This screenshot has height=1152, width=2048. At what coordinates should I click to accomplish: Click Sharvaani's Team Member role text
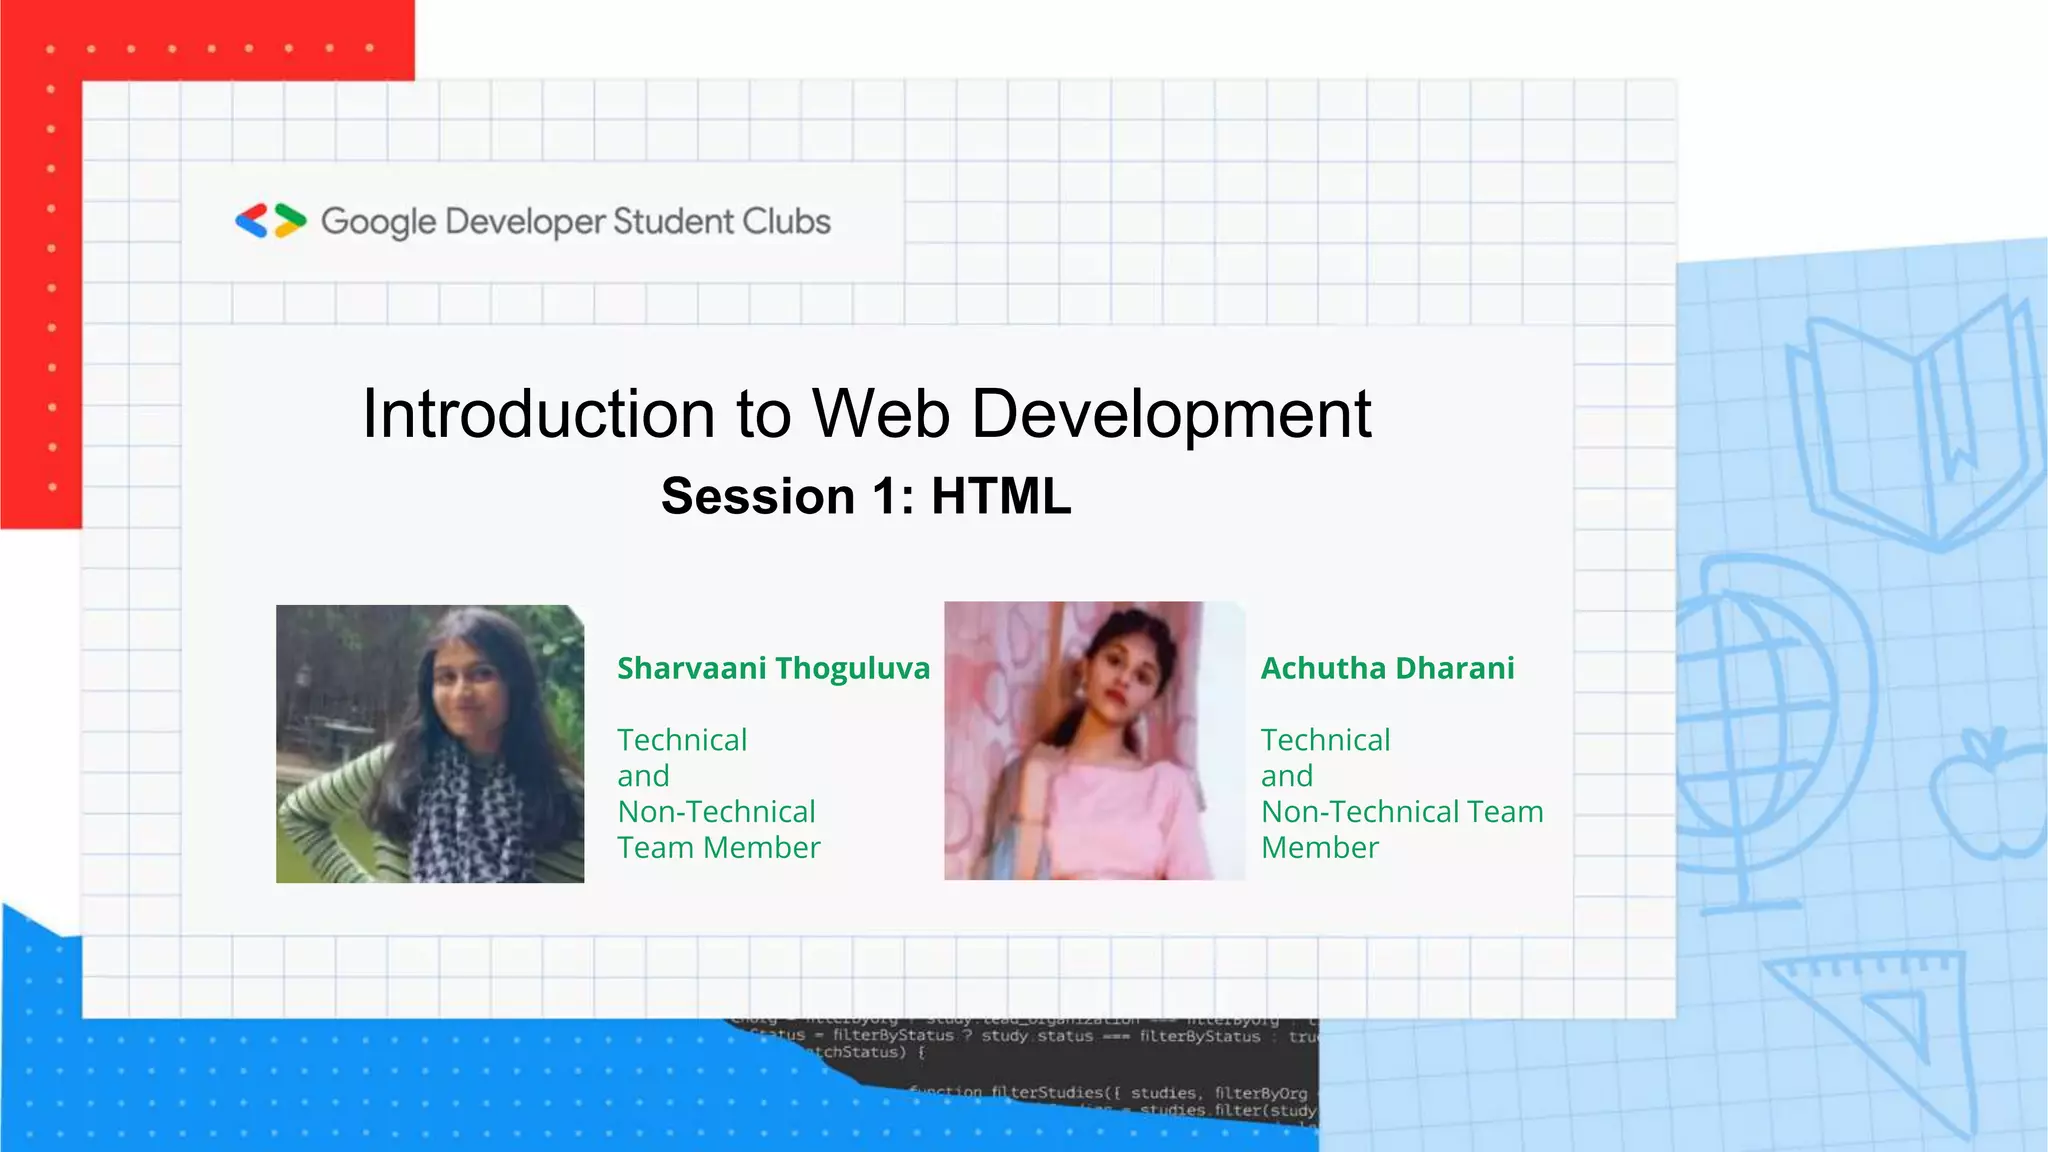(718, 847)
